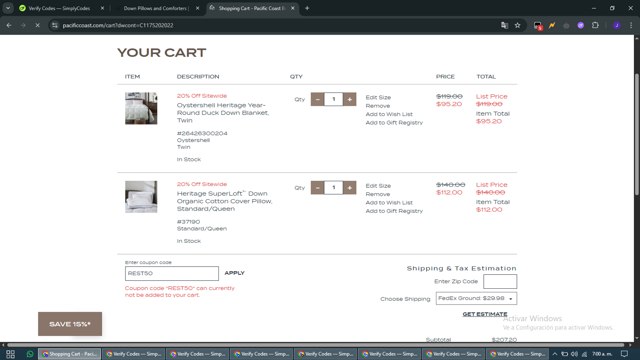Open Chrome three-dot menu
The image size is (640, 360).
click(x=631, y=25)
